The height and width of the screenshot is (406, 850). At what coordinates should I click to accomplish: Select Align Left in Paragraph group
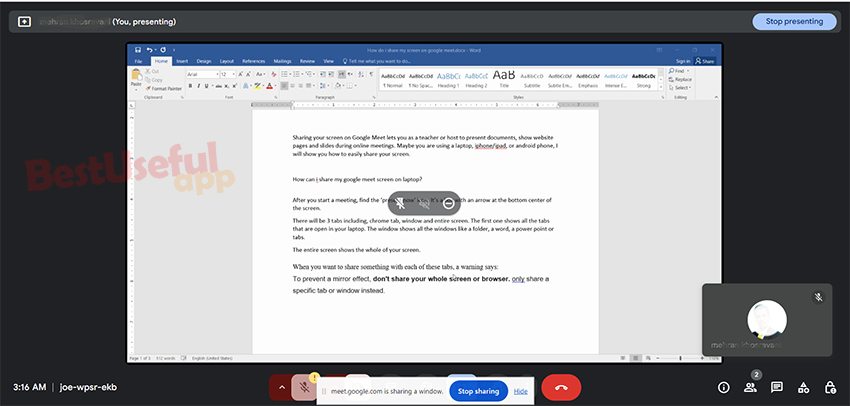click(x=284, y=86)
